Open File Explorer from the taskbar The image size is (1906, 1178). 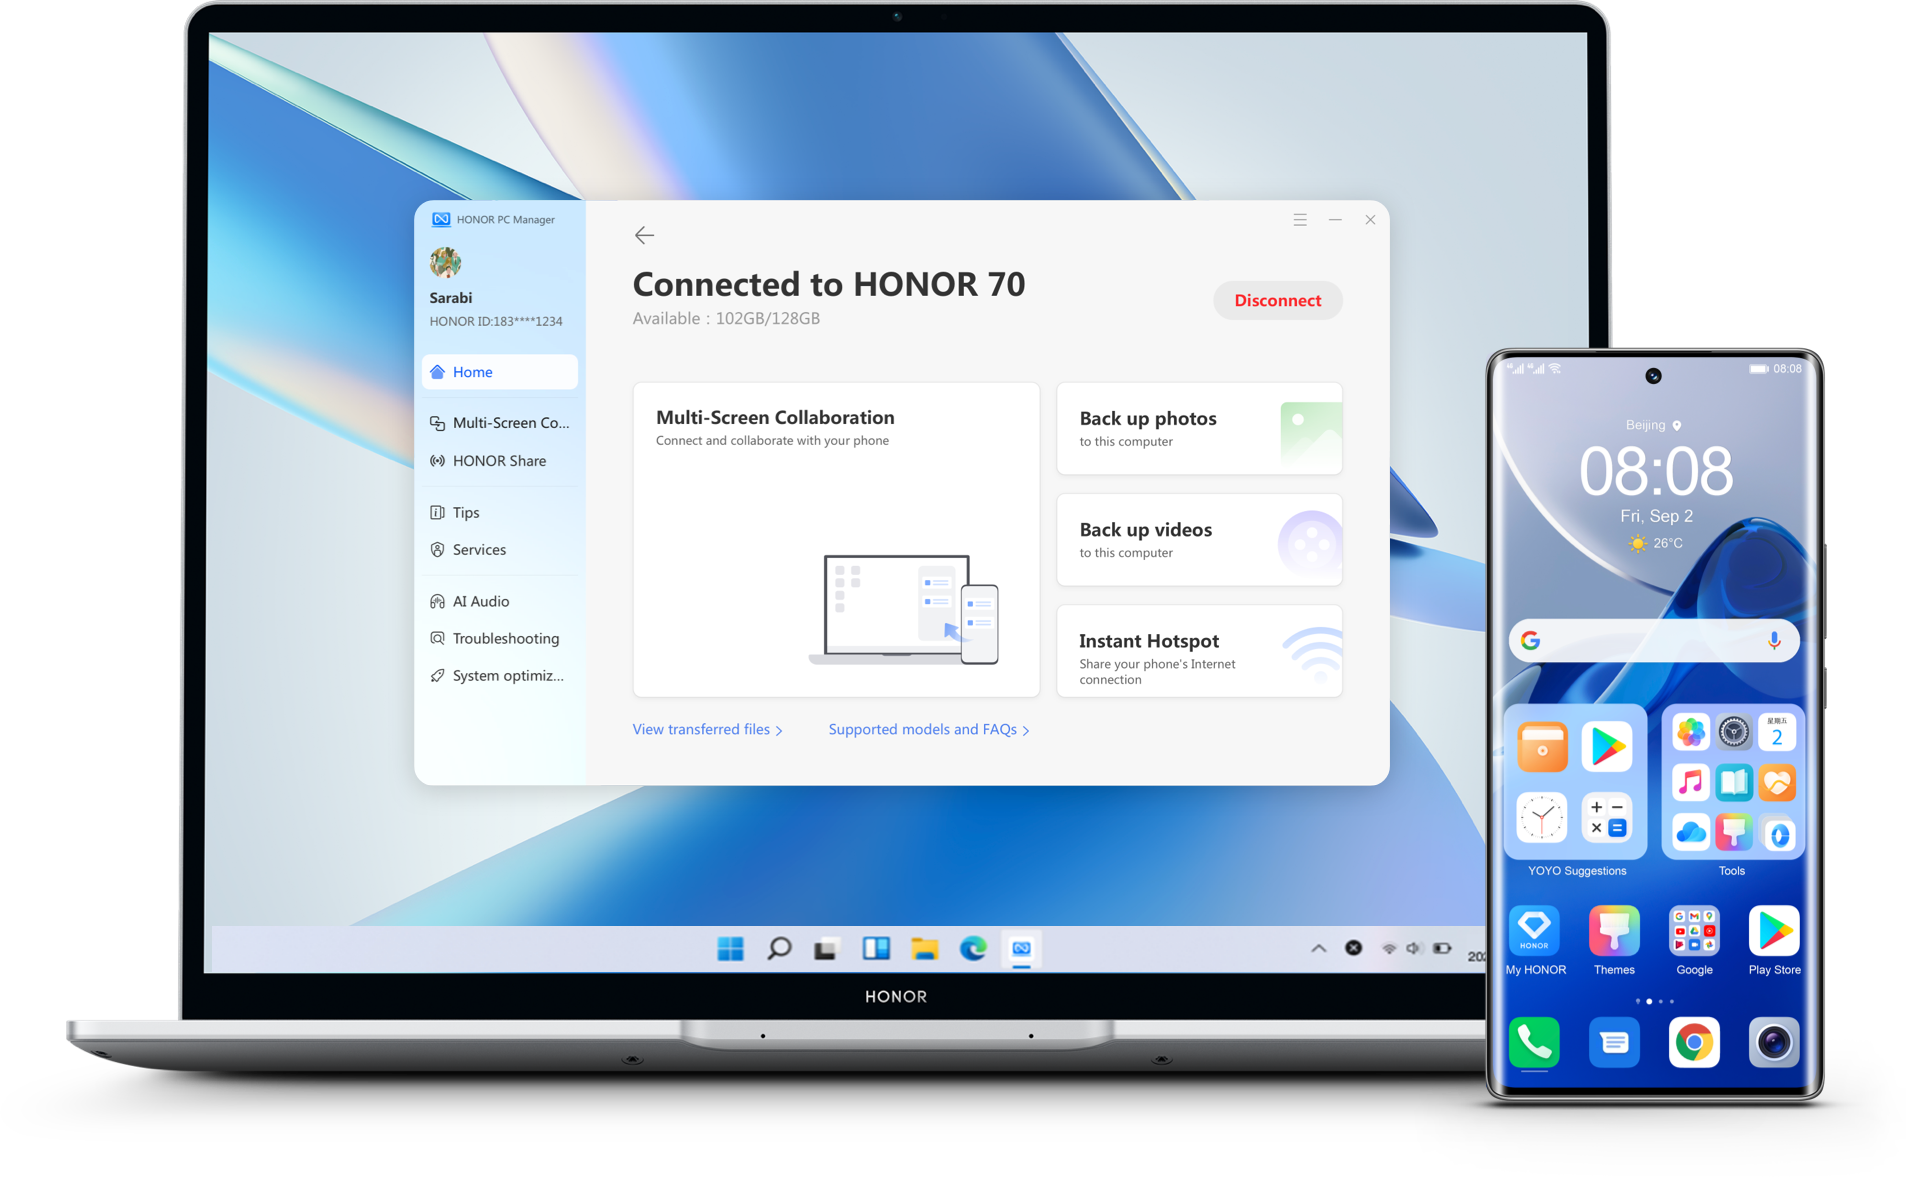(x=924, y=948)
